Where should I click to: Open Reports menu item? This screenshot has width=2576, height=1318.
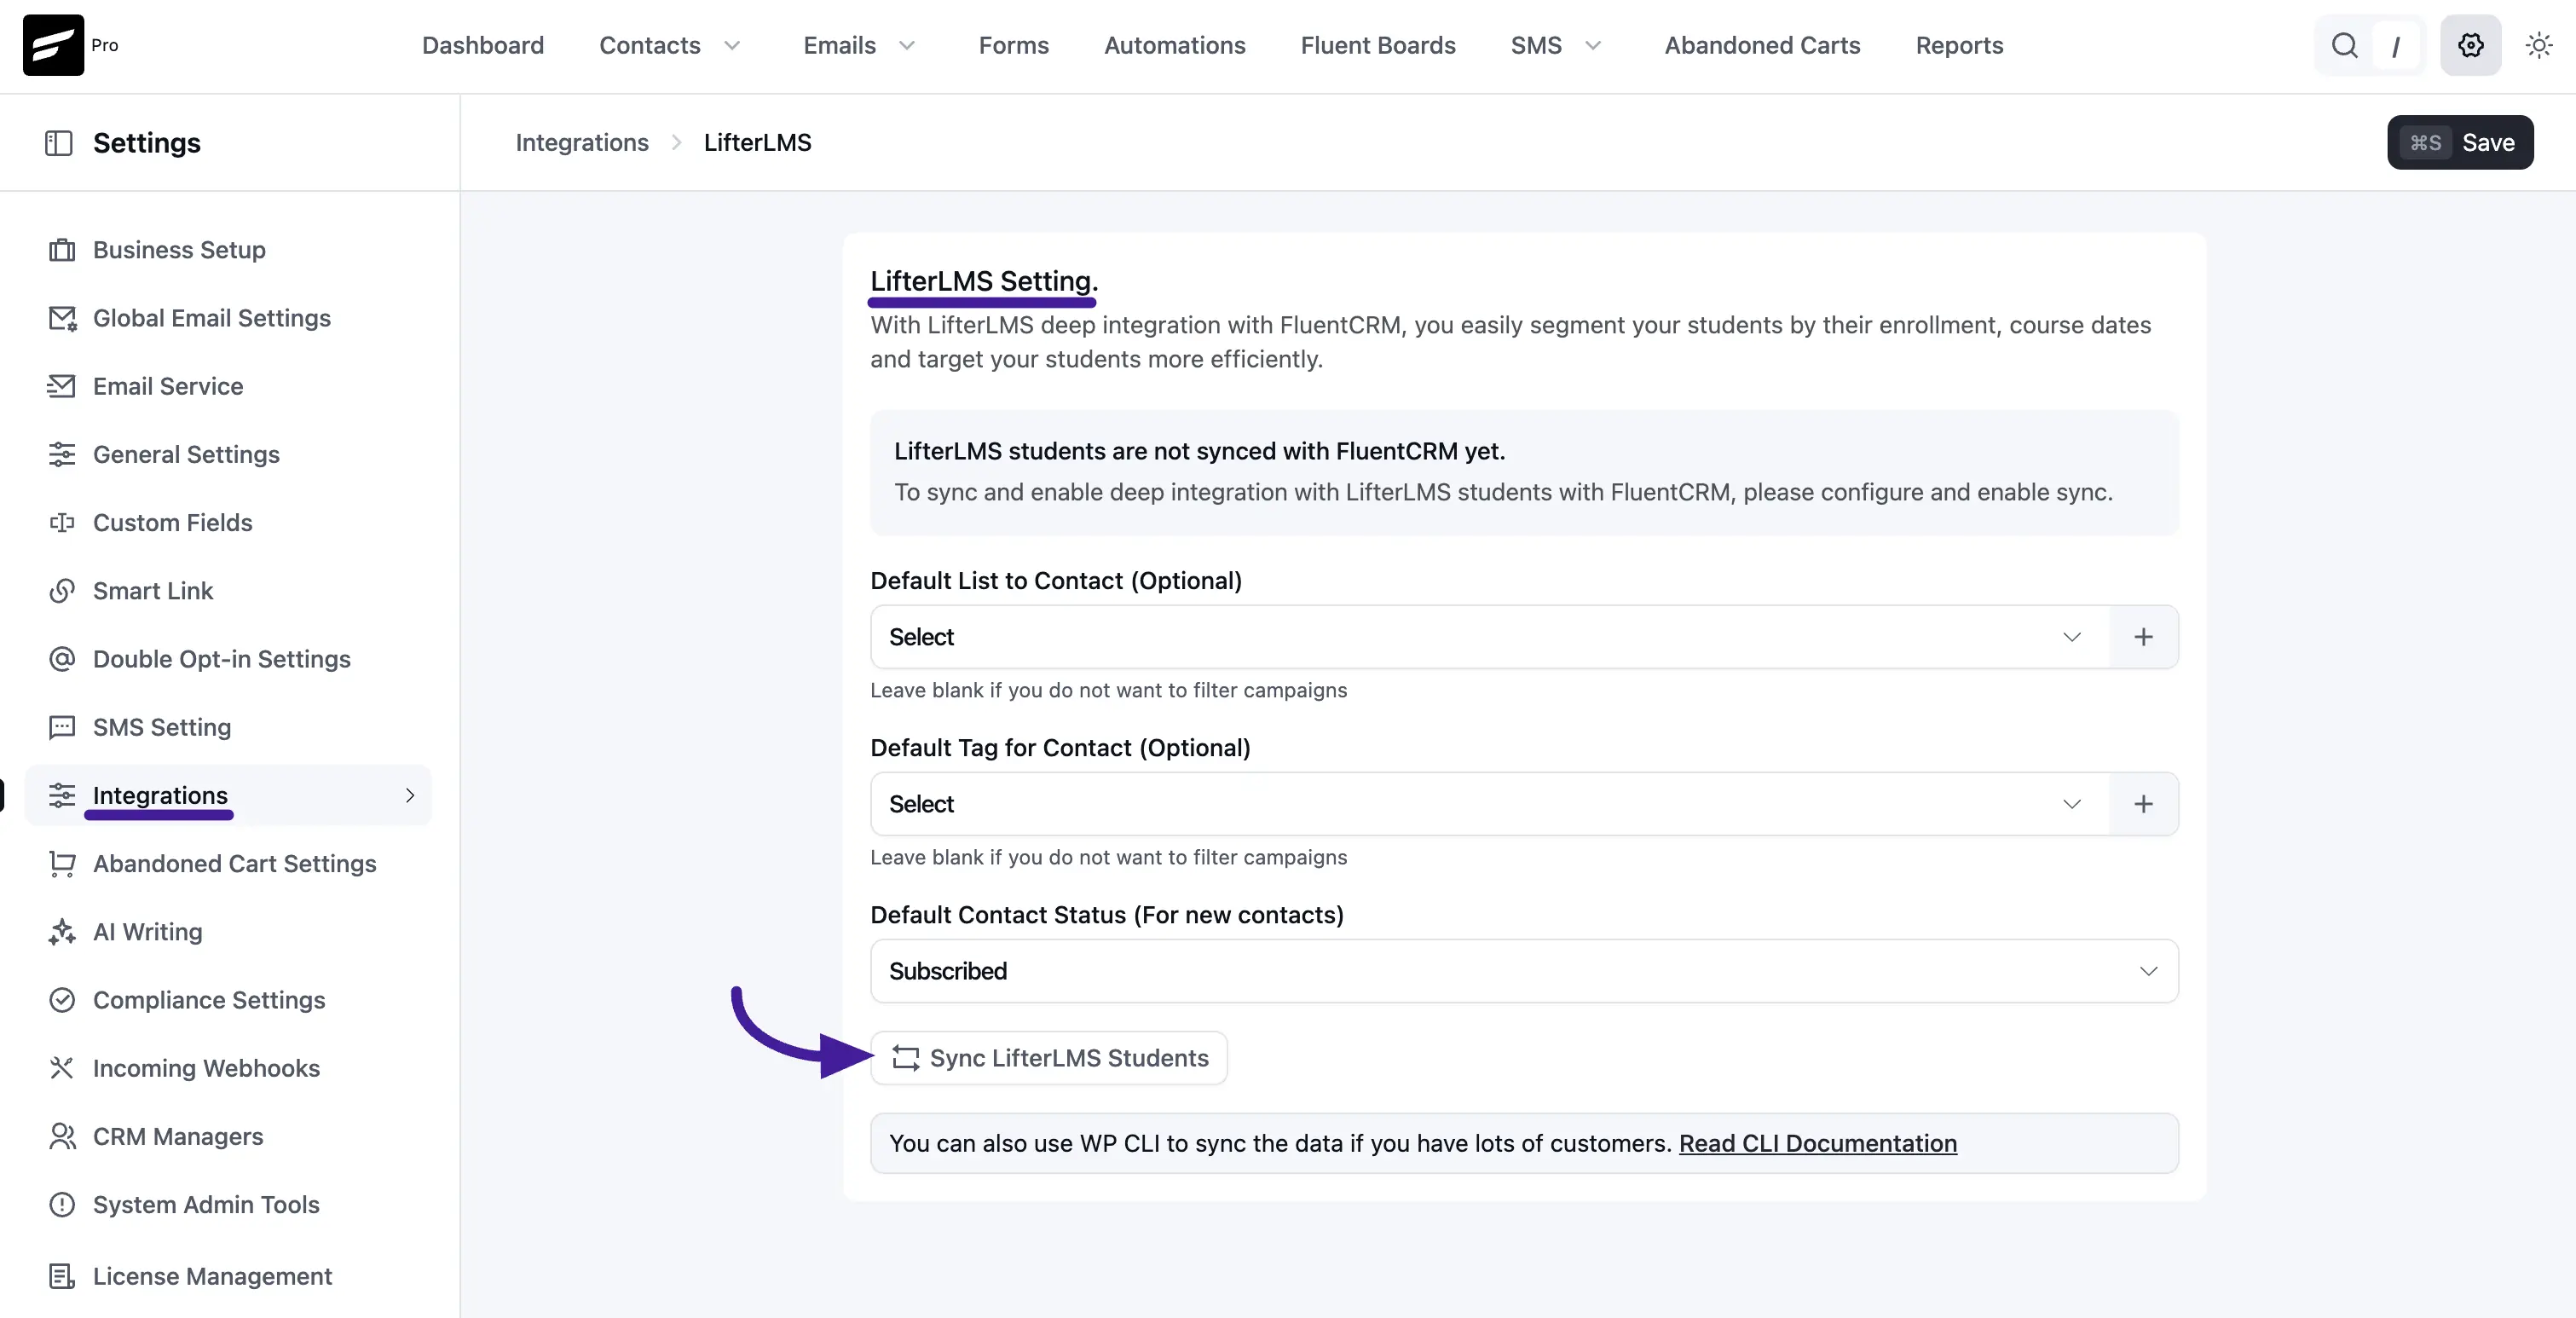1959,46
